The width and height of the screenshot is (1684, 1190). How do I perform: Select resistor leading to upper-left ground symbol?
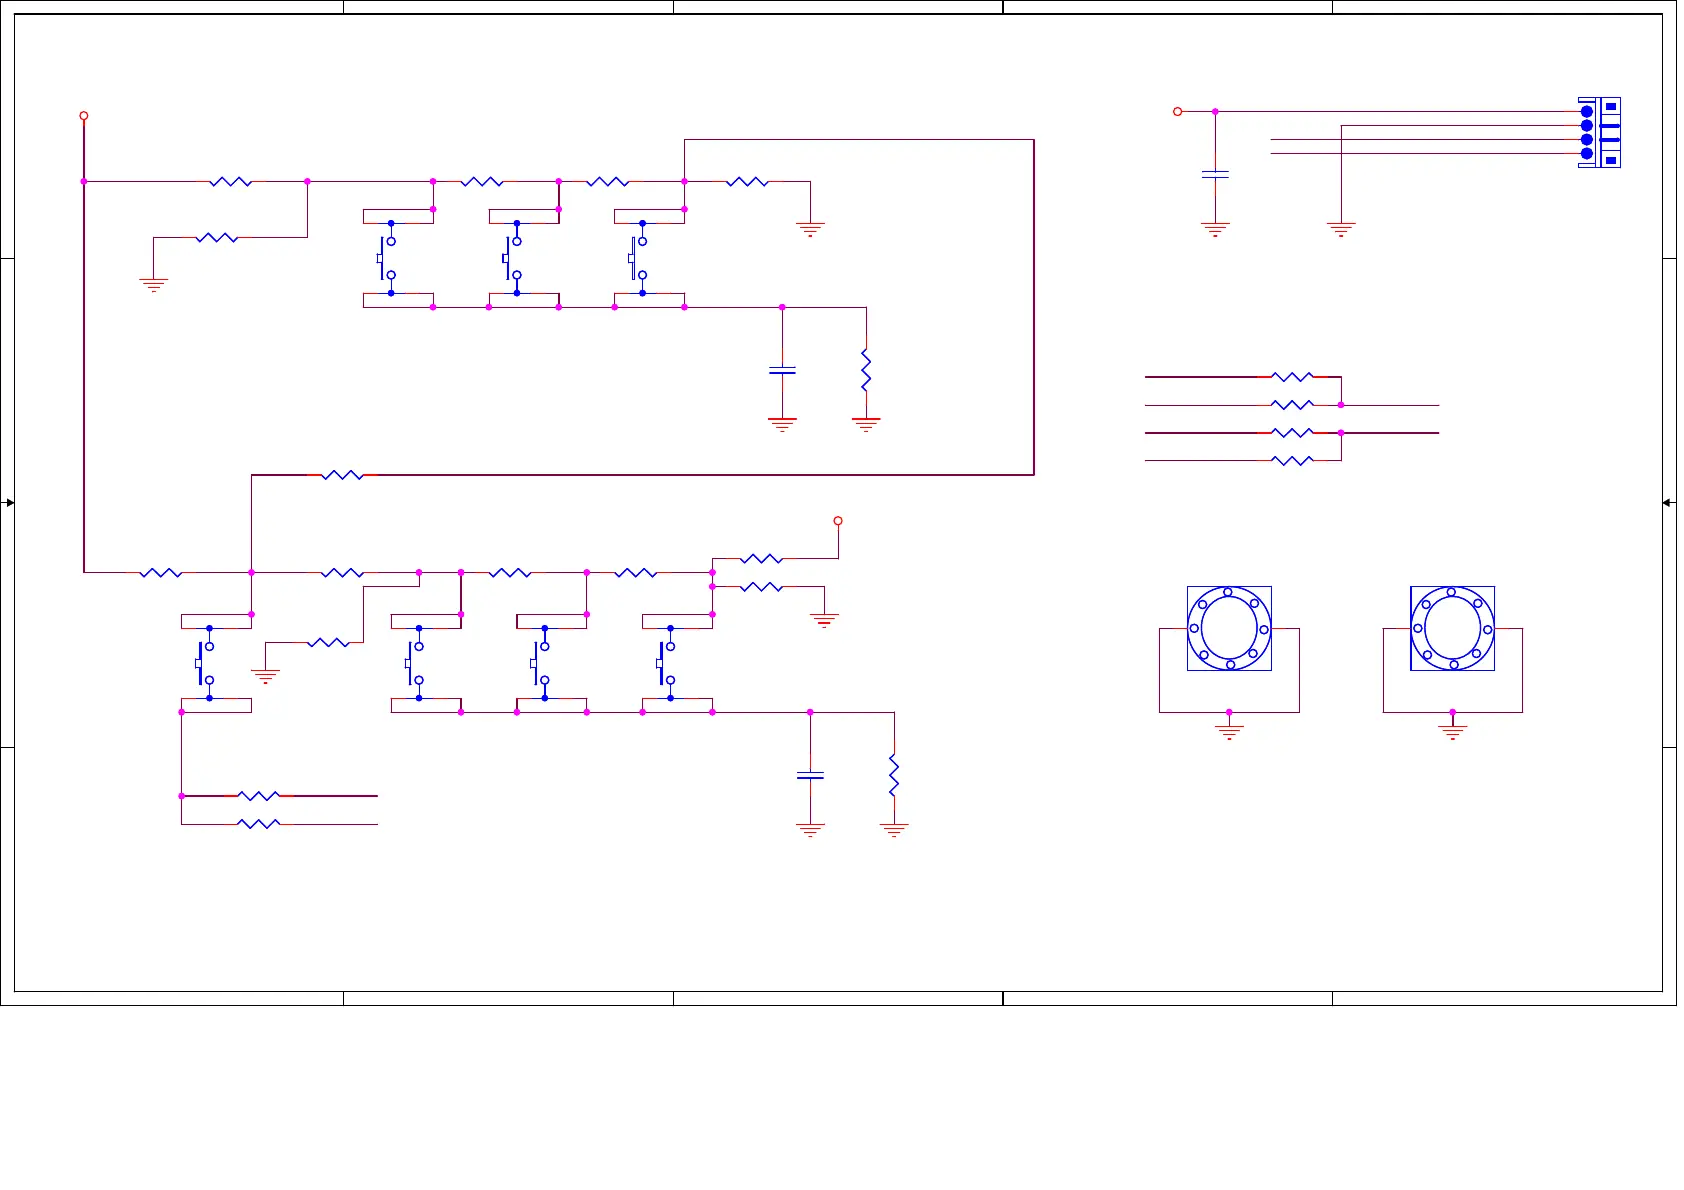click(217, 238)
